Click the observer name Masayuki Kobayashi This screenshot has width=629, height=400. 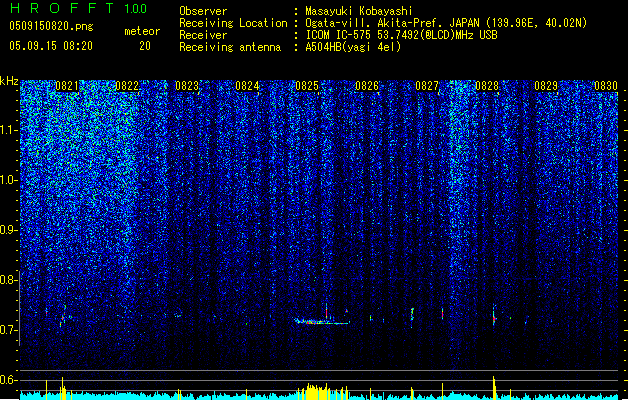point(359,11)
